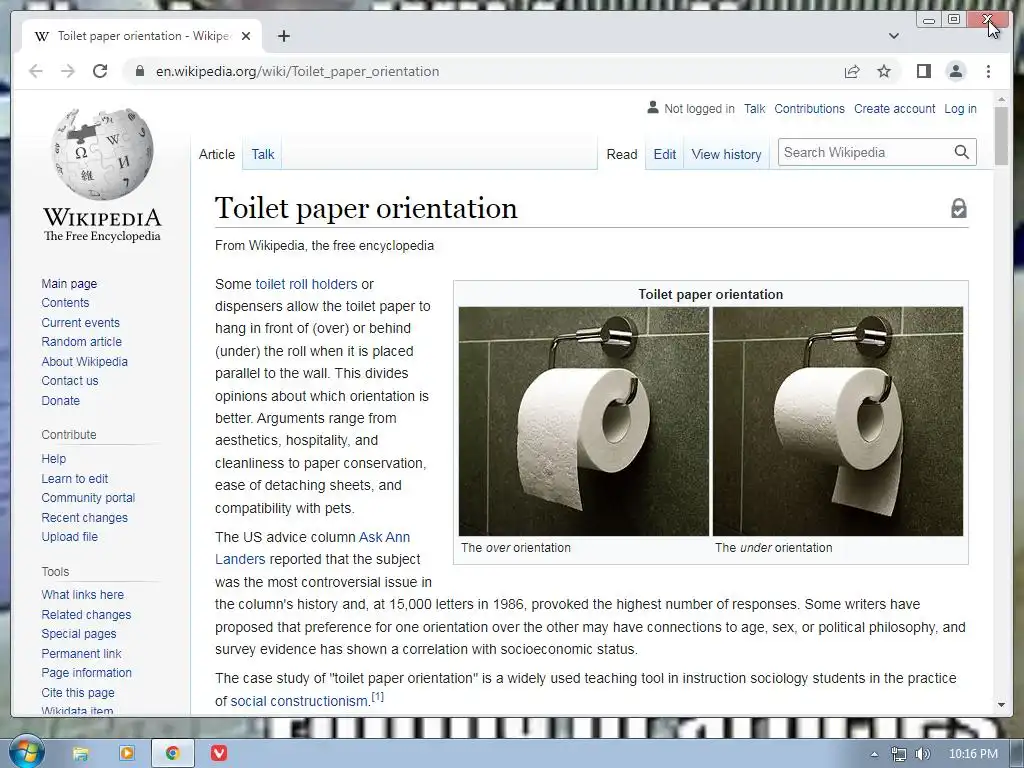Screen dimensions: 1024x768
Task: Open the Chrome profile avatar
Action: pyautogui.click(x=955, y=71)
